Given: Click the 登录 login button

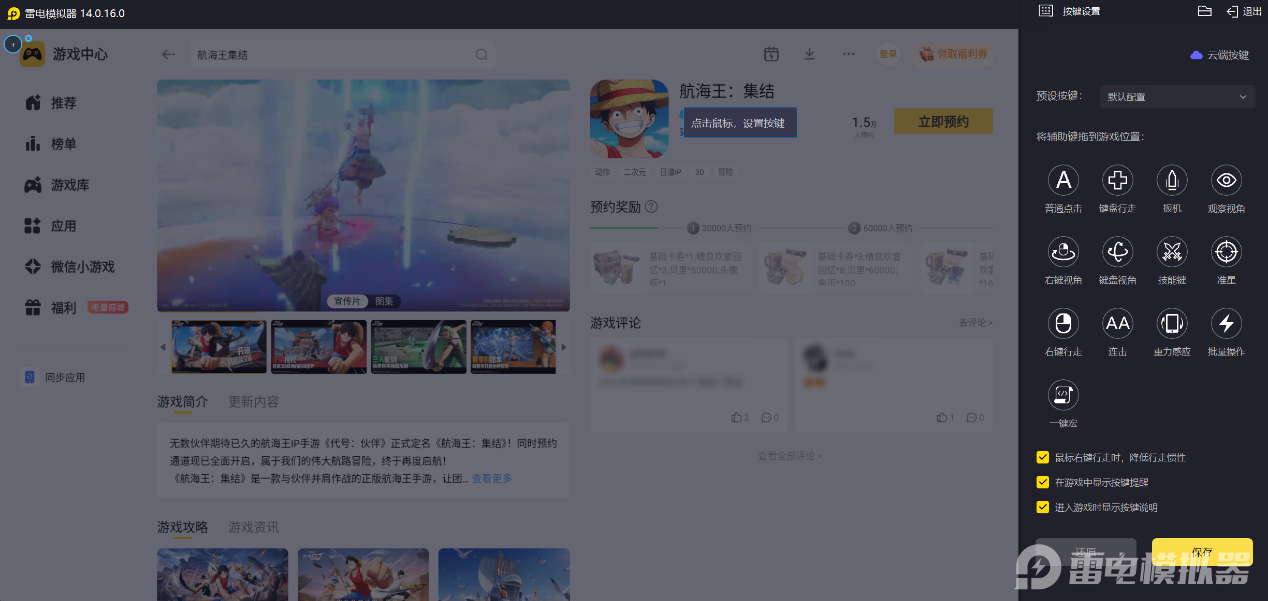Looking at the screenshot, I should pos(888,54).
